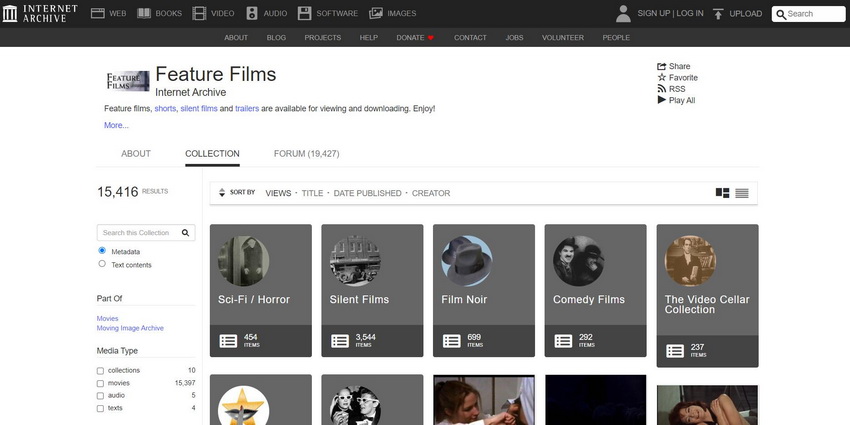Switch to list view layout icon
Image resolution: width=850 pixels, height=425 pixels.
pos(741,193)
